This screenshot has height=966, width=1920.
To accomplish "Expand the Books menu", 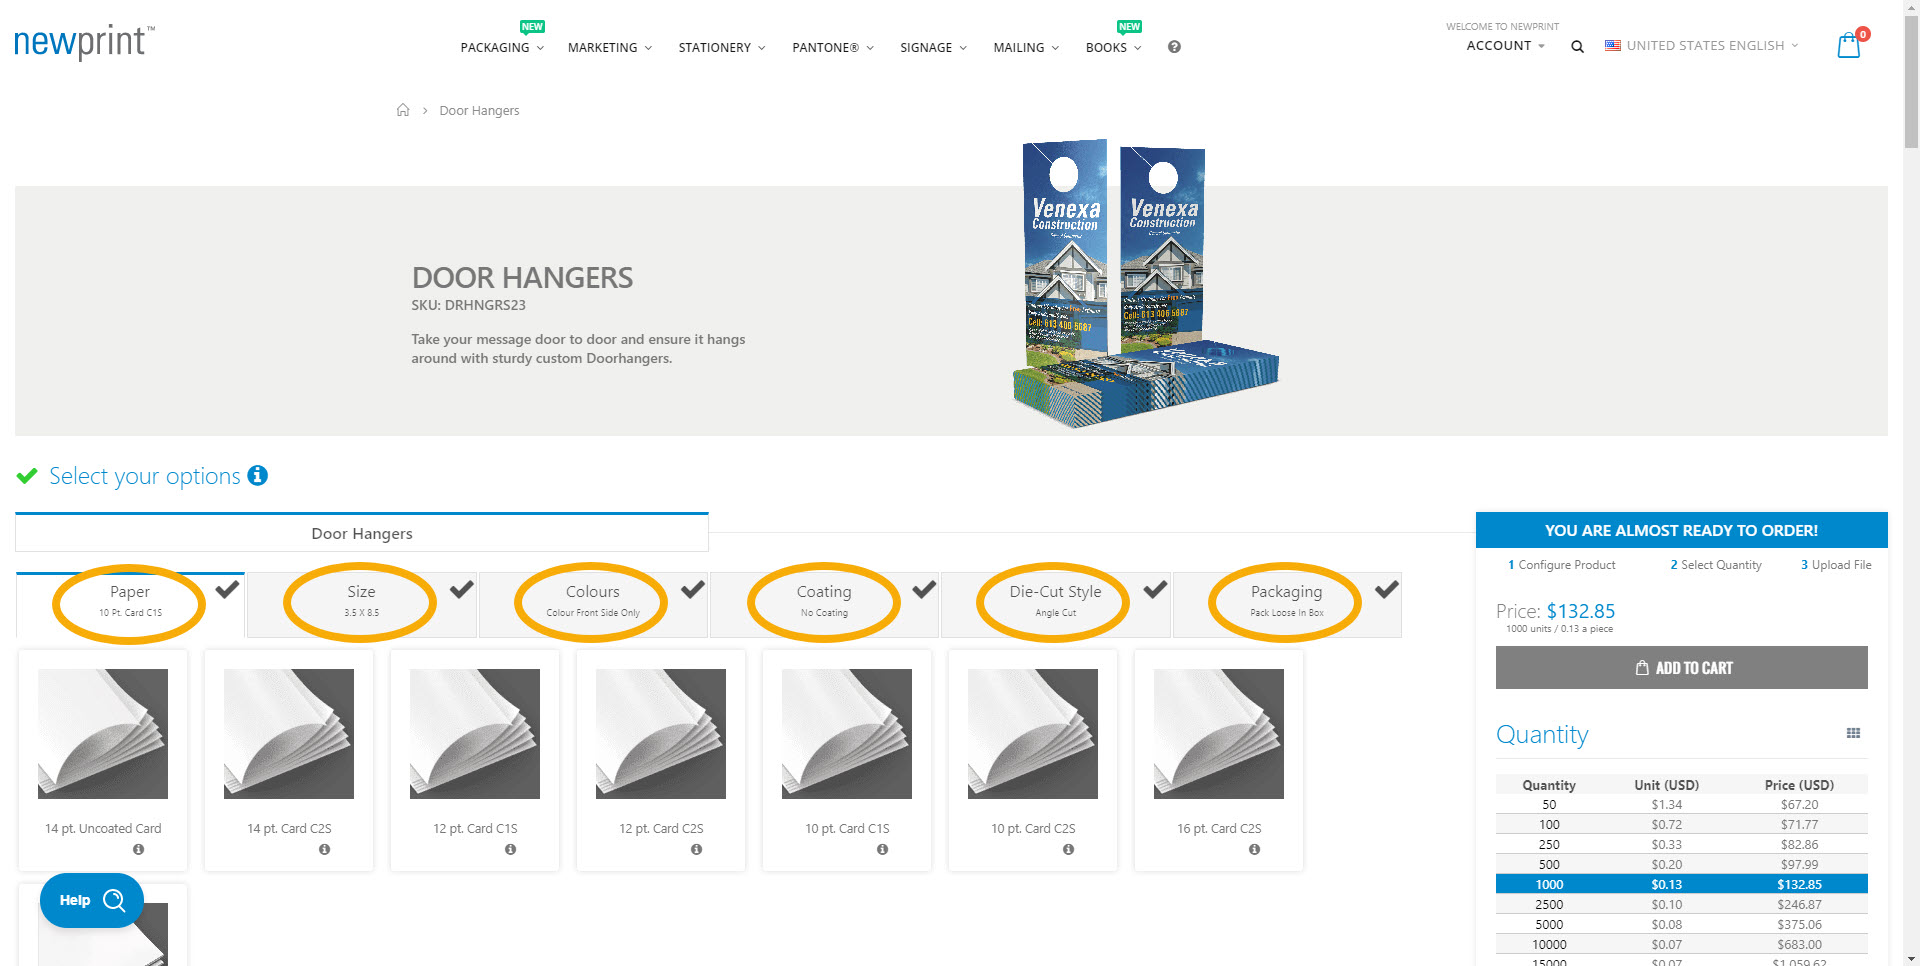I will [x=1113, y=47].
